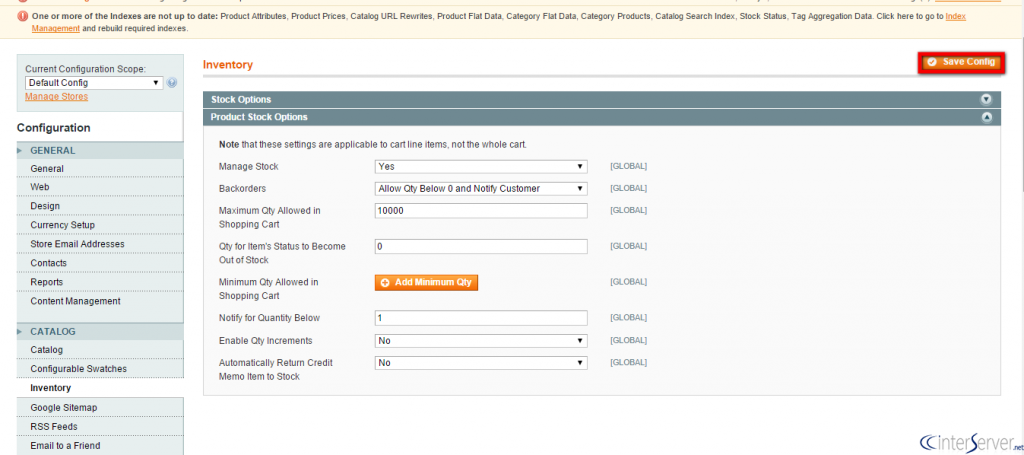
Task: Collapse the Product Stock Options section arrow
Action: pos(987,118)
